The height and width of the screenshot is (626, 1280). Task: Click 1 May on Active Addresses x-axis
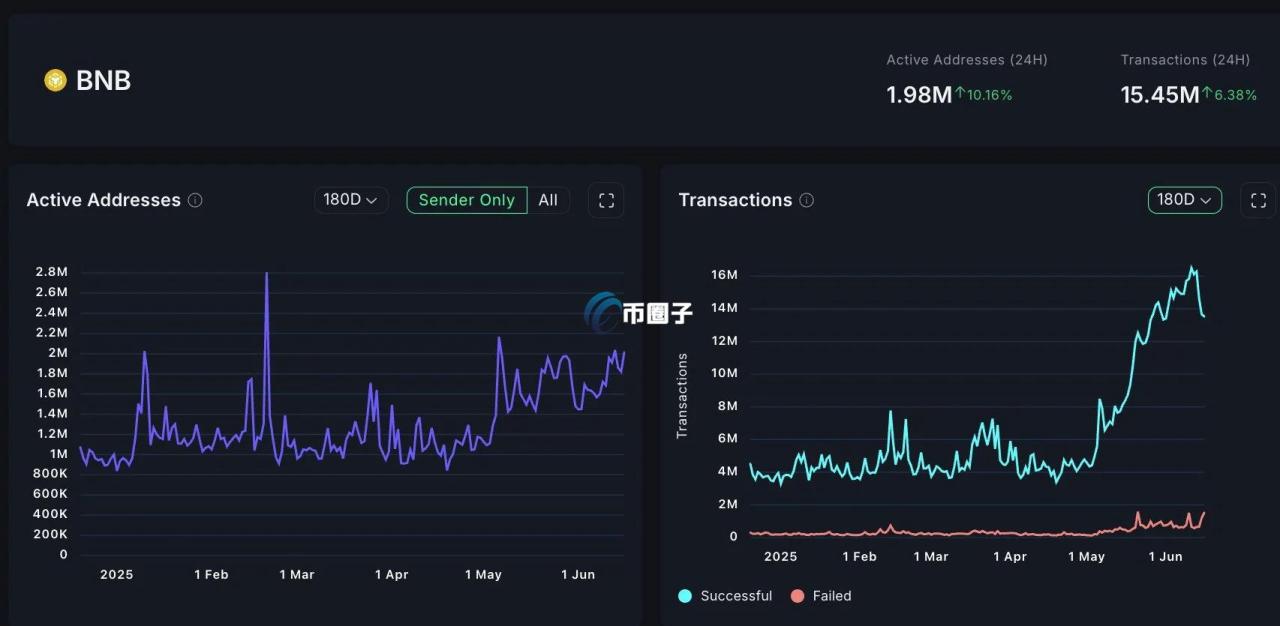(x=484, y=575)
